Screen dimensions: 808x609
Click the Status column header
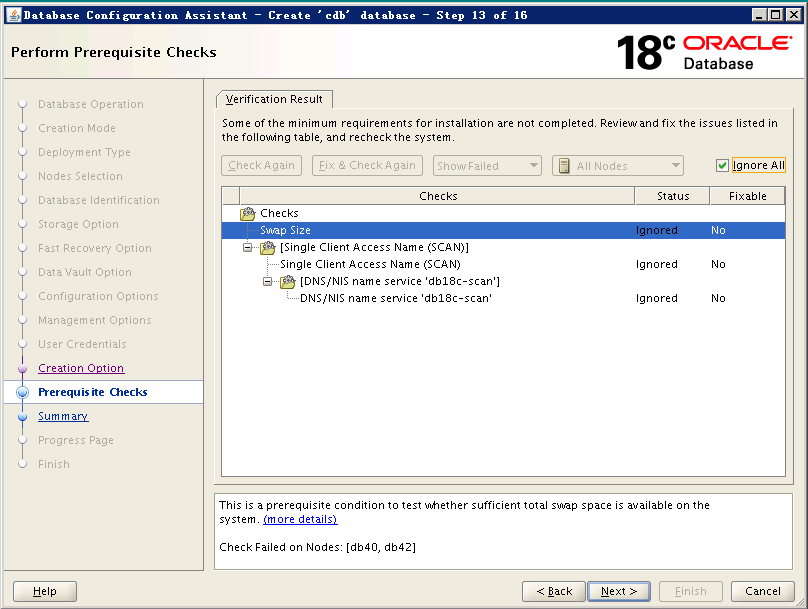tap(672, 196)
